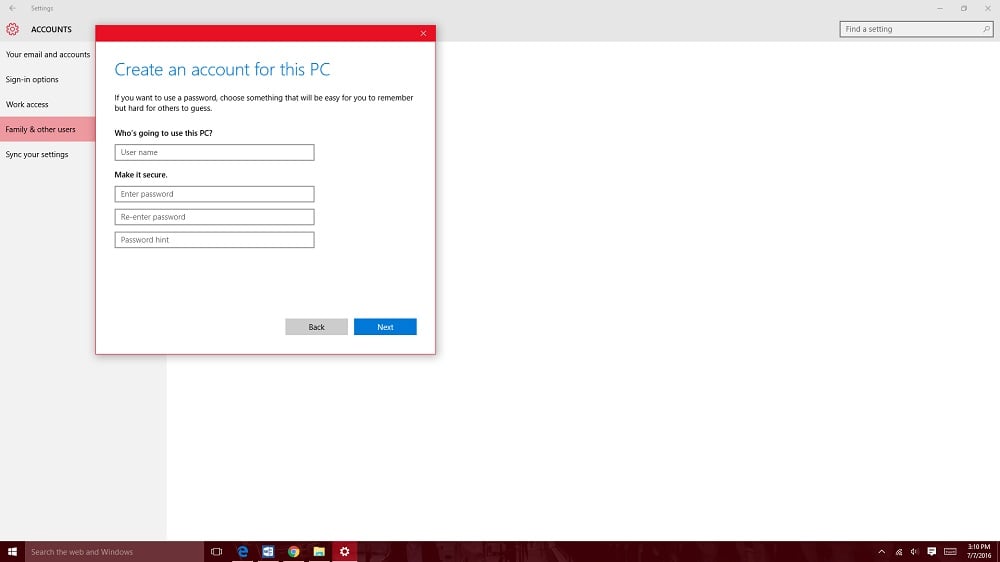Open 'Sync your settings' page
1000x562 pixels.
click(x=37, y=155)
